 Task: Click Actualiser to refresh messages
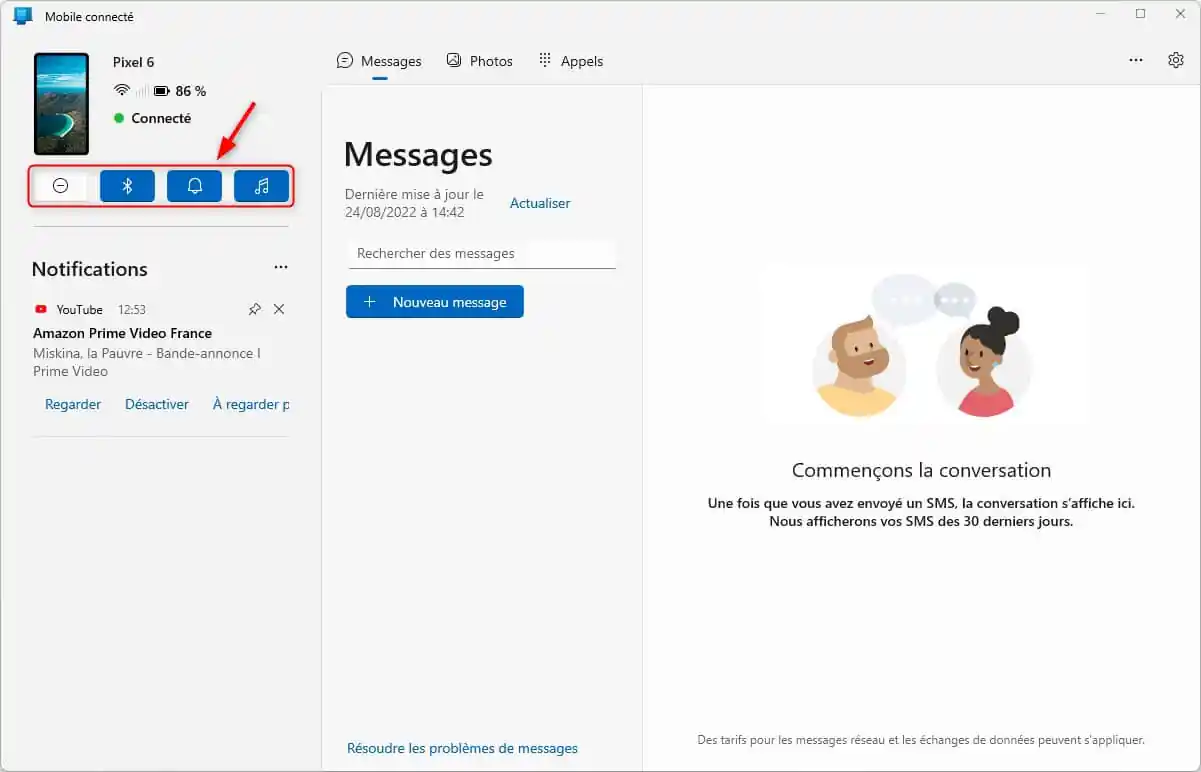click(x=540, y=203)
